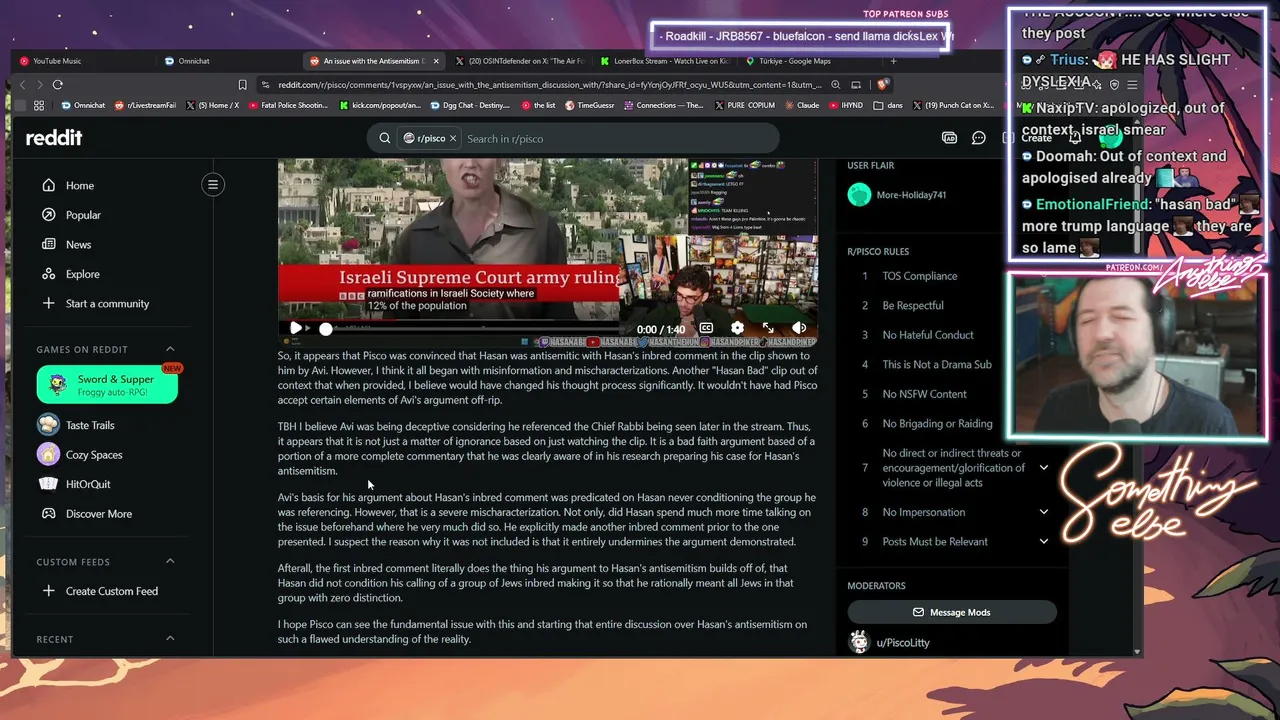Remove the r/pisco search filter chip
Screen dimensions: 1280x720
pyautogui.click(x=453, y=138)
